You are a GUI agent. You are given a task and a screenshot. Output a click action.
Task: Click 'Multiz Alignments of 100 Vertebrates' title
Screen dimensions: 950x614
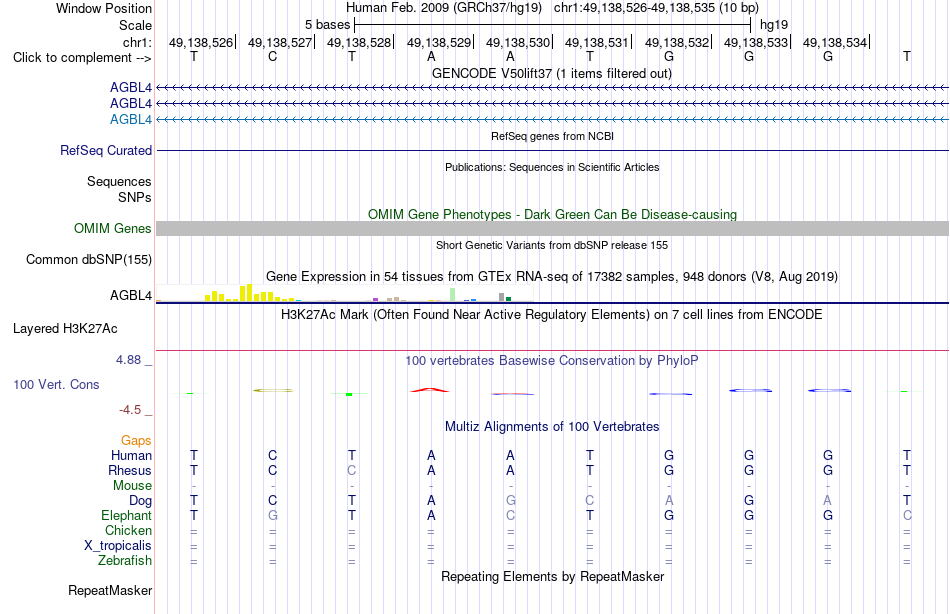point(552,427)
